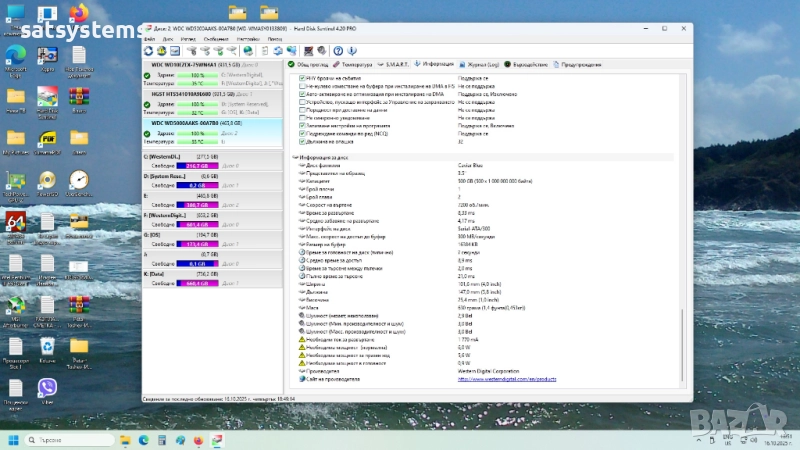Viewport: 800px width, 450px height.
Task: Toggle the DMA auto-activation optimization checkbox
Action: [303, 94]
